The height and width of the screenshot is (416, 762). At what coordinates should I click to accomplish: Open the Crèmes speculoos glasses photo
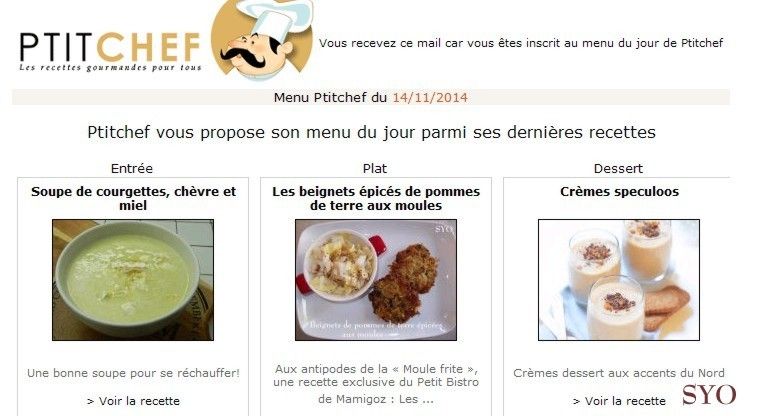(619, 280)
